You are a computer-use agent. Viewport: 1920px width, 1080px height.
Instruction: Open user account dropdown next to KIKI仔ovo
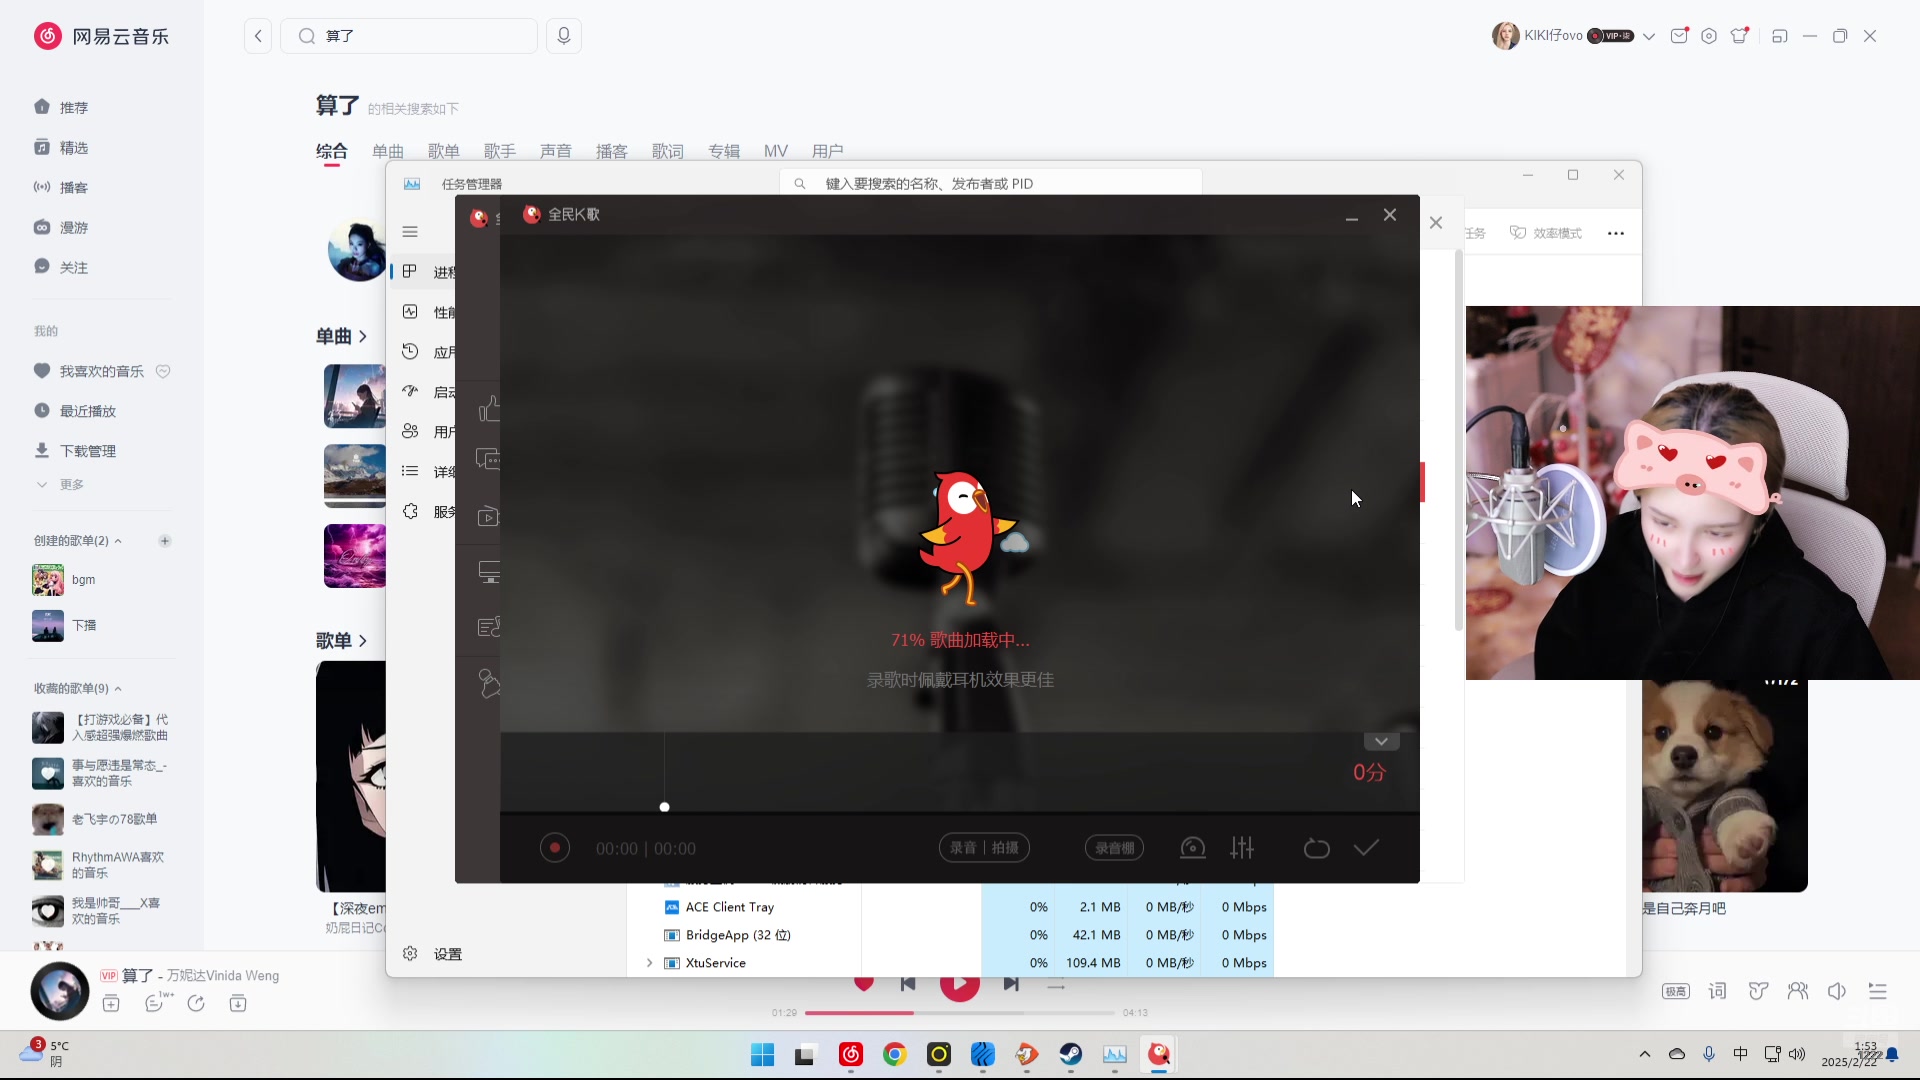click(1649, 36)
